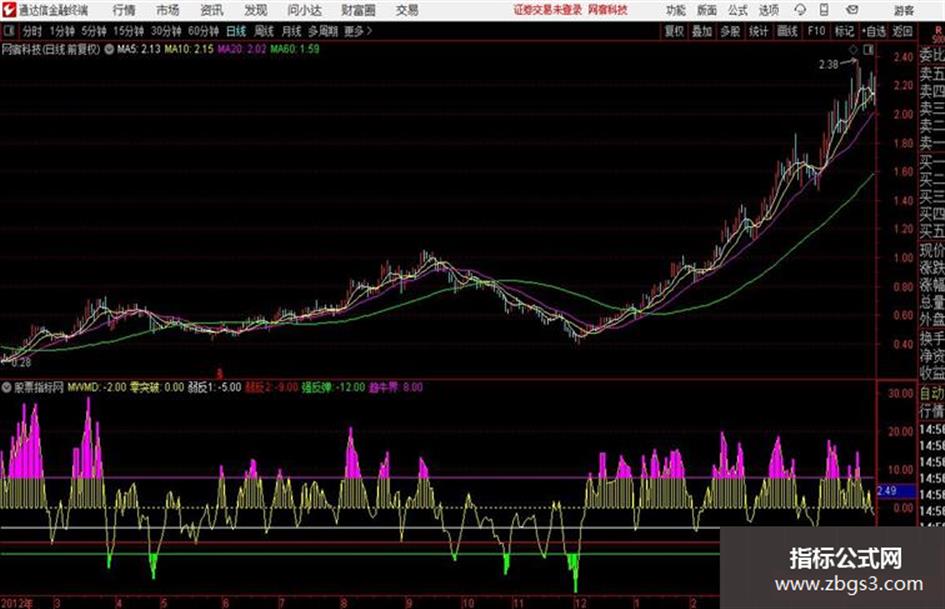Click the mobile phone icon in title bar
The width and height of the screenshot is (945, 609).
pyautogui.click(x=824, y=10)
